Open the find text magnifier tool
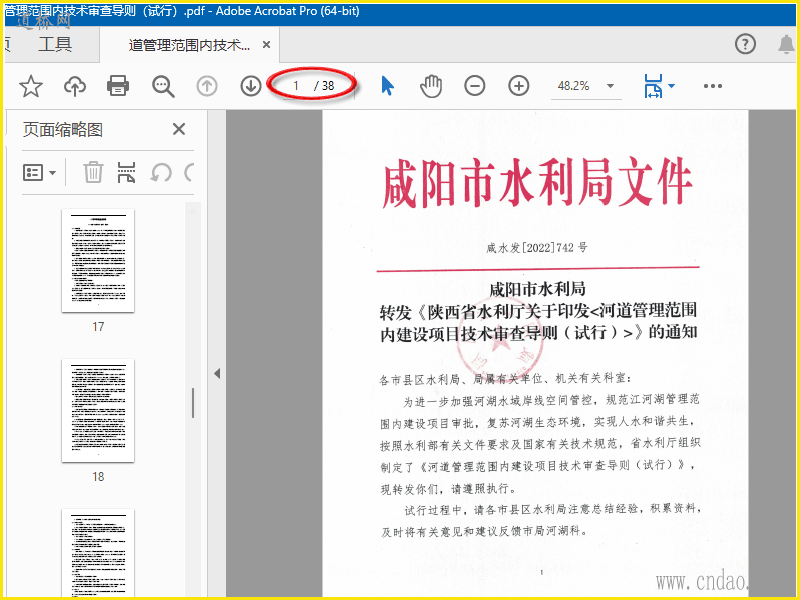800x600 pixels. (x=163, y=86)
